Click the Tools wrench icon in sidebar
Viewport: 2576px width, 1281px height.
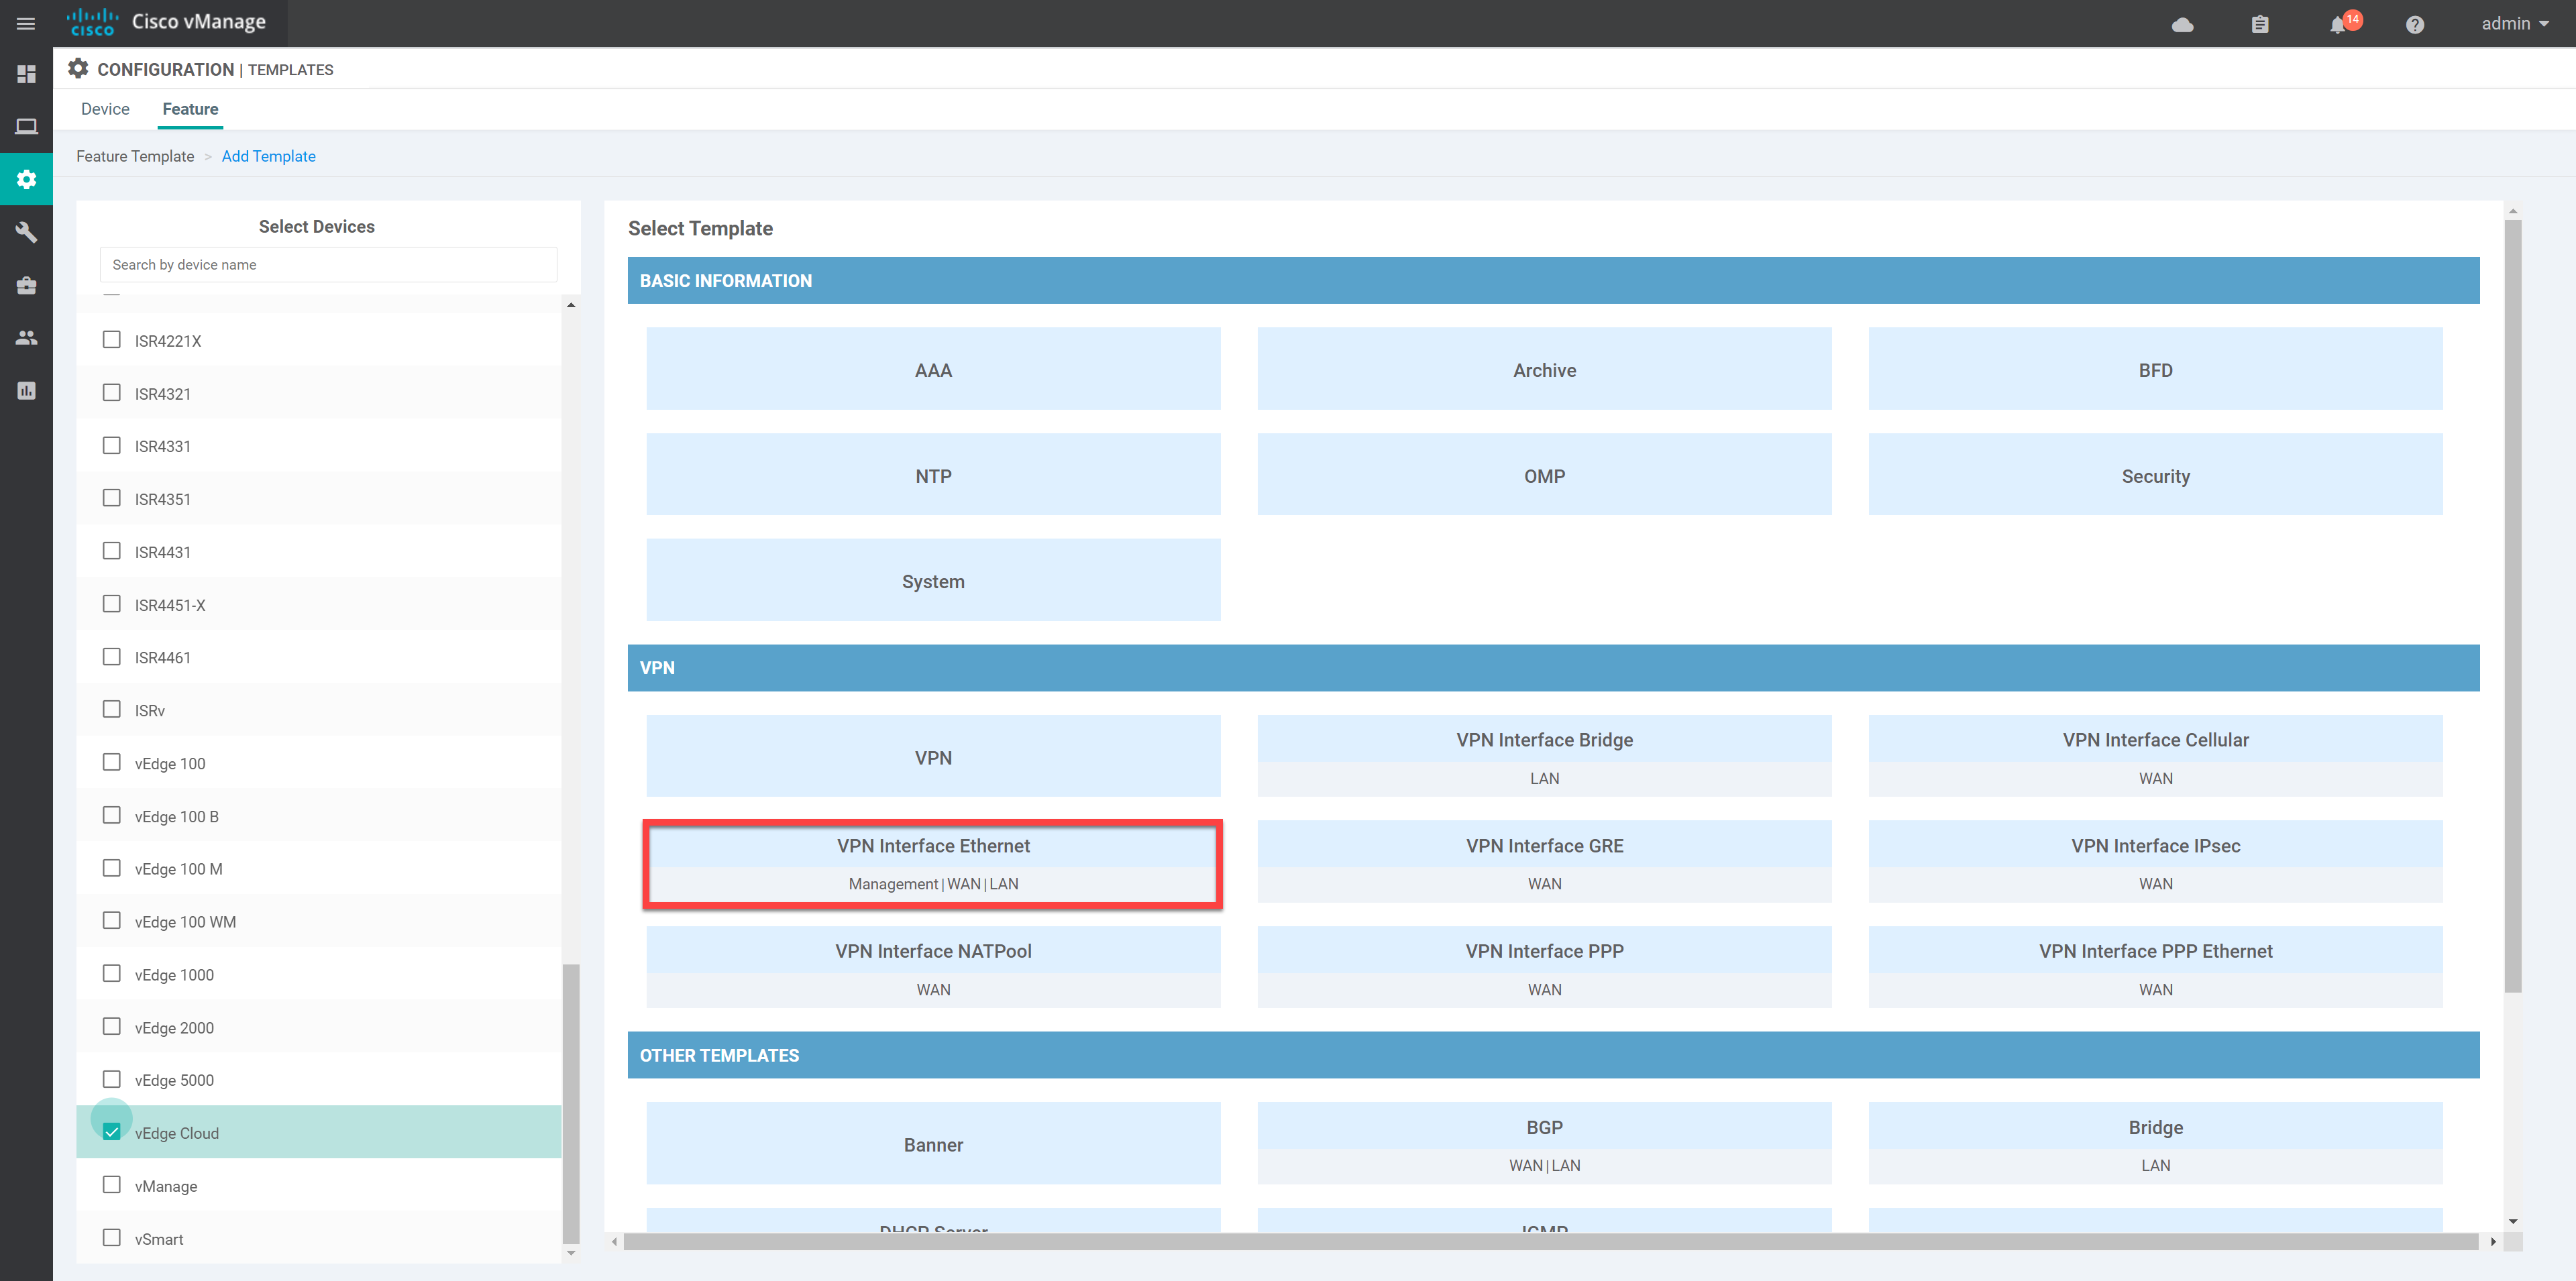(x=28, y=231)
